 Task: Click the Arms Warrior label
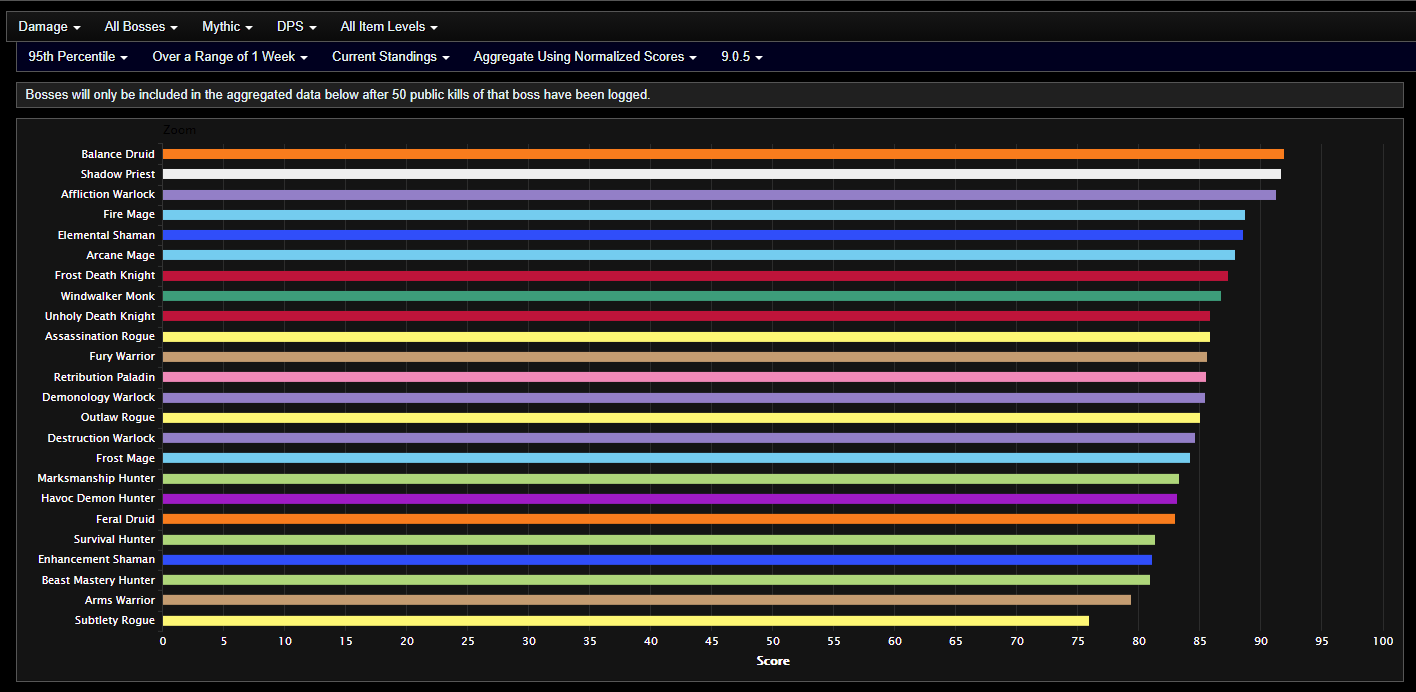tap(120, 600)
